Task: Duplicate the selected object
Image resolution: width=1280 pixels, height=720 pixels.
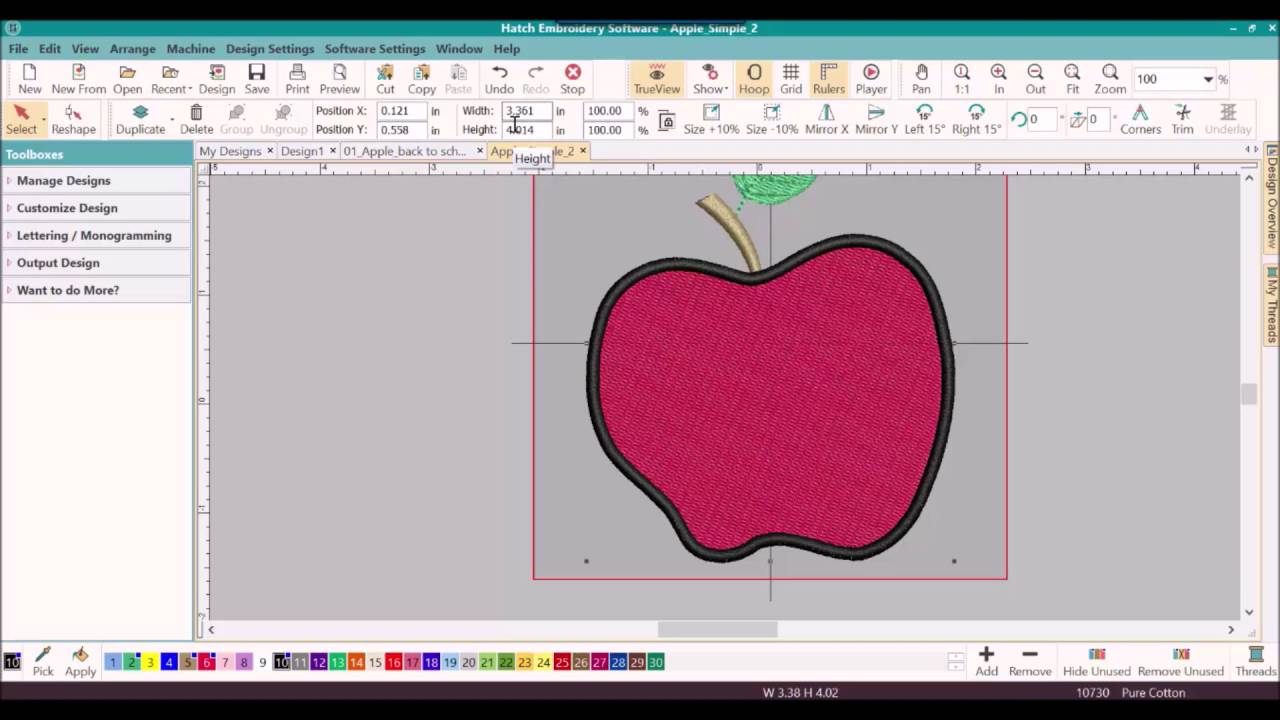Action: tap(140, 119)
